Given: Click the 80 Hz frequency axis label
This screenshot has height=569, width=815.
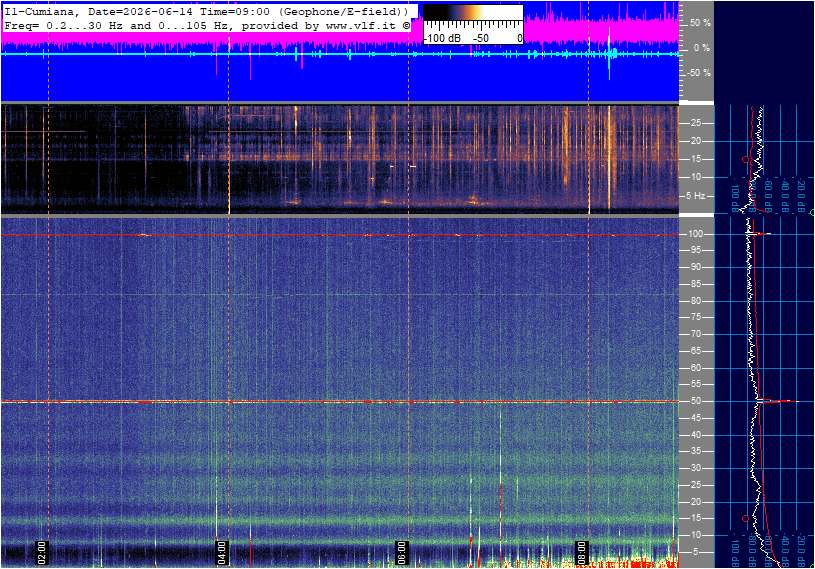Looking at the screenshot, I should click(x=695, y=301).
